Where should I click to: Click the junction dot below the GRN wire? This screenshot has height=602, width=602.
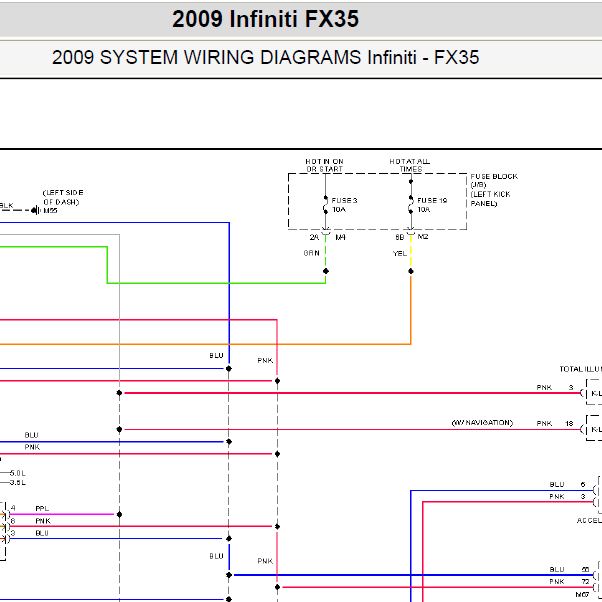click(x=326, y=271)
